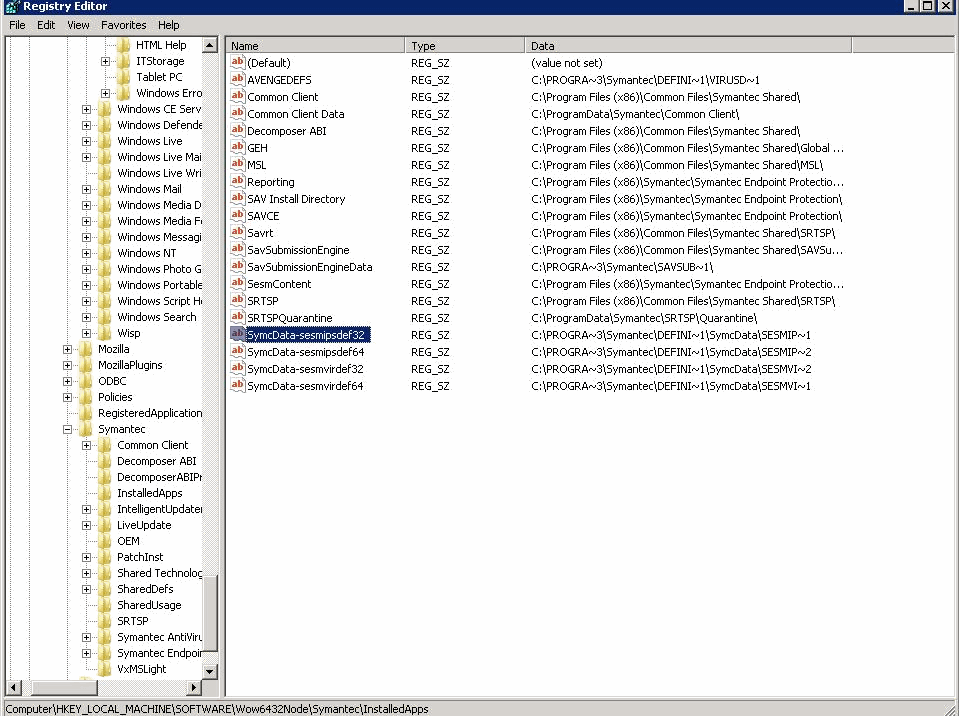Click the ab icon of SymcData-sesmvirdef64
The height and width of the screenshot is (716, 959).
point(237,386)
